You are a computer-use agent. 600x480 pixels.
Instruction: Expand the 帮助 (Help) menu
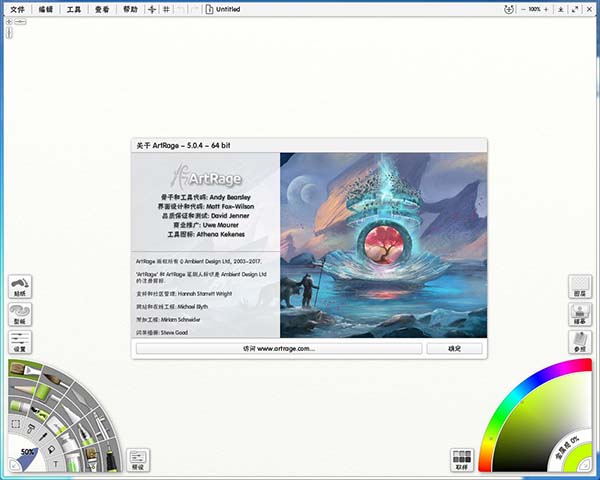[130, 9]
